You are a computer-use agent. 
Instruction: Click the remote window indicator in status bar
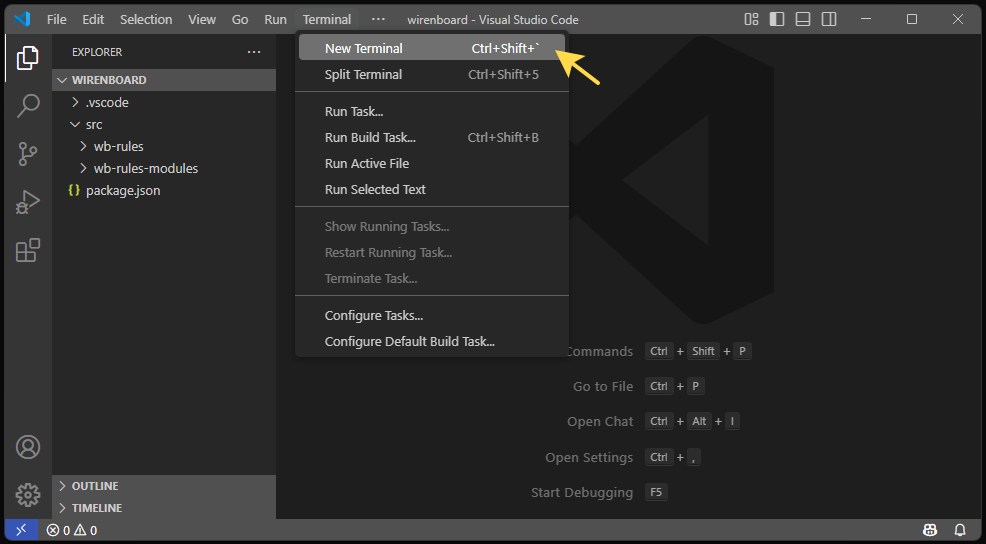coord(21,530)
